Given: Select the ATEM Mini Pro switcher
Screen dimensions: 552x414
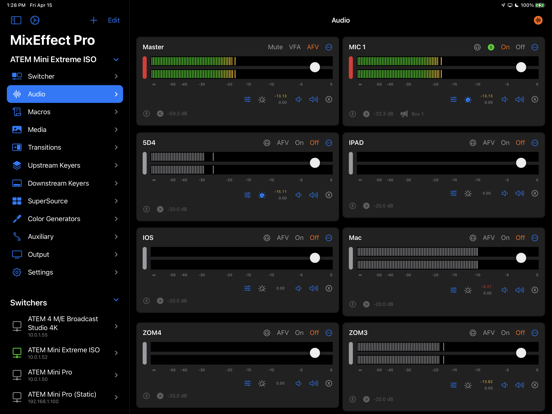Looking at the screenshot, I should click(x=65, y=375).
